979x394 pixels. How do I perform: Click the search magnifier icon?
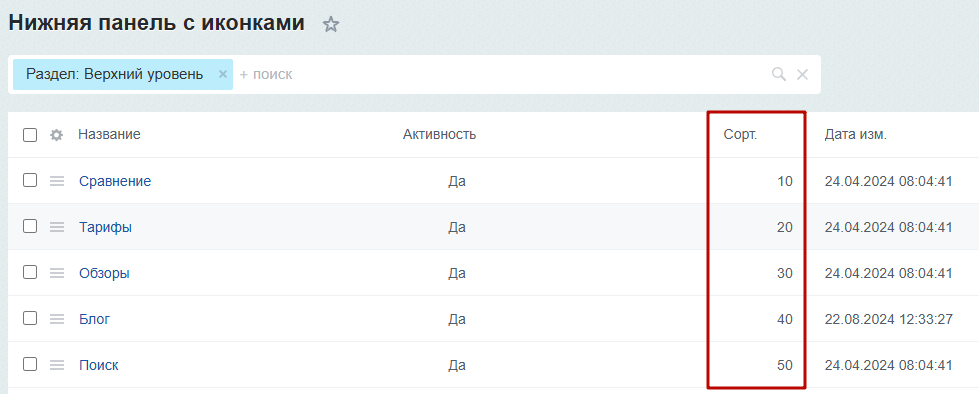pos(779,74)
